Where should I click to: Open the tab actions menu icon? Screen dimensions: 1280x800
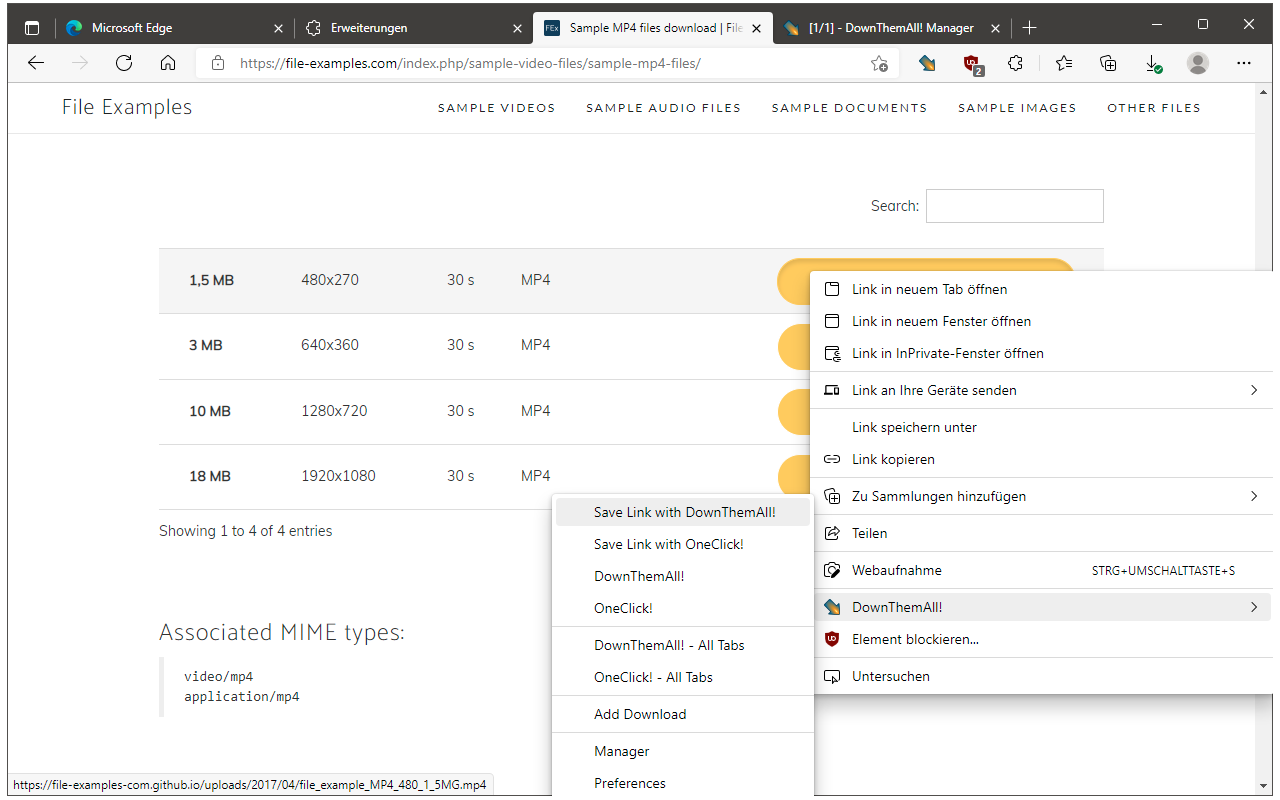point(32,28)
